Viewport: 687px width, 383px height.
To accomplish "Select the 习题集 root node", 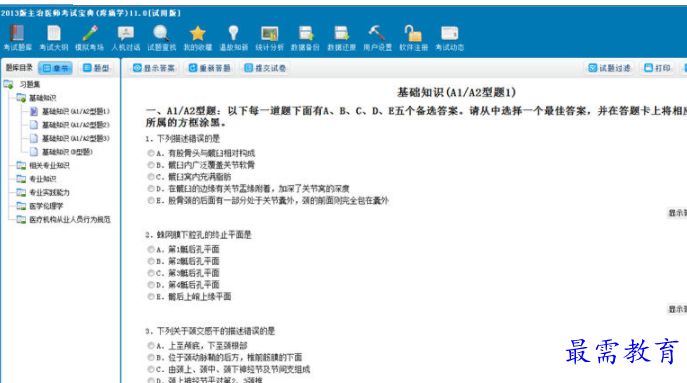I will tap(29, 84).
